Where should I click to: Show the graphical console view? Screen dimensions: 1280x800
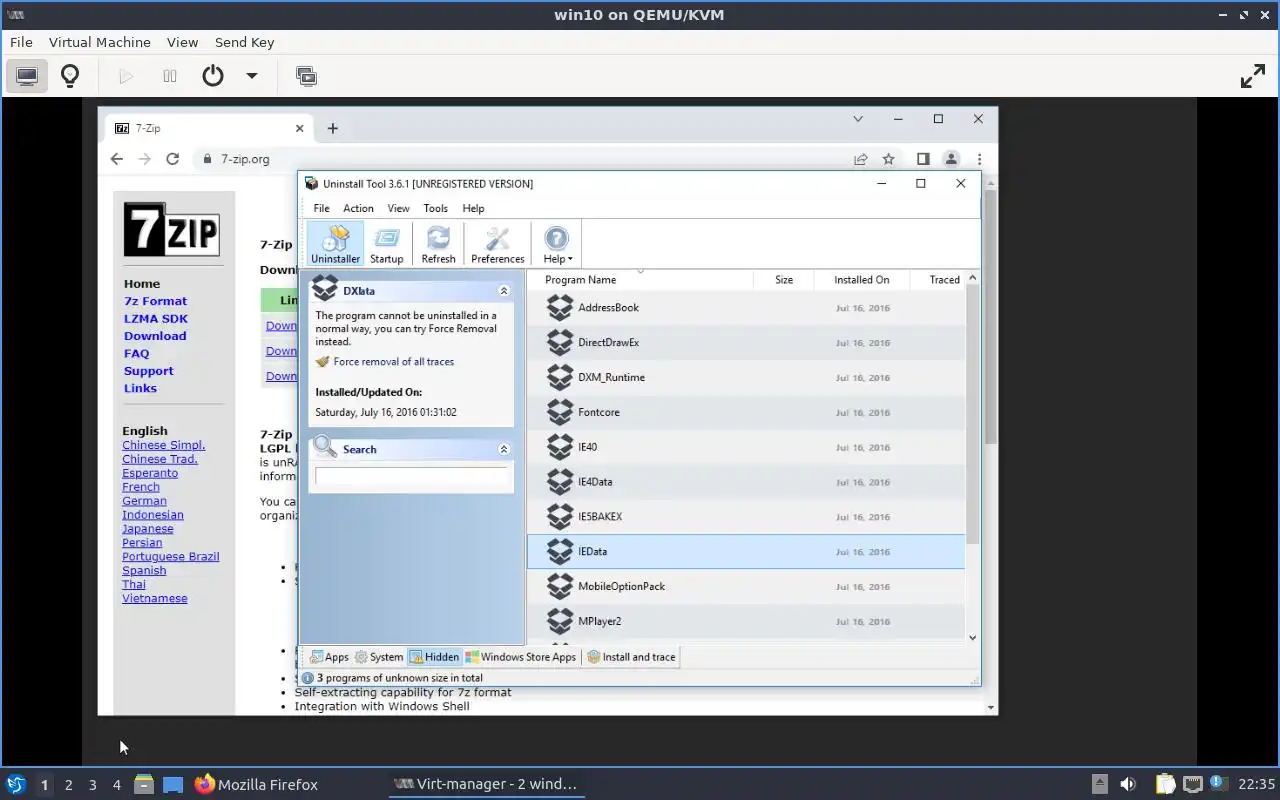(x=27, y=76)
